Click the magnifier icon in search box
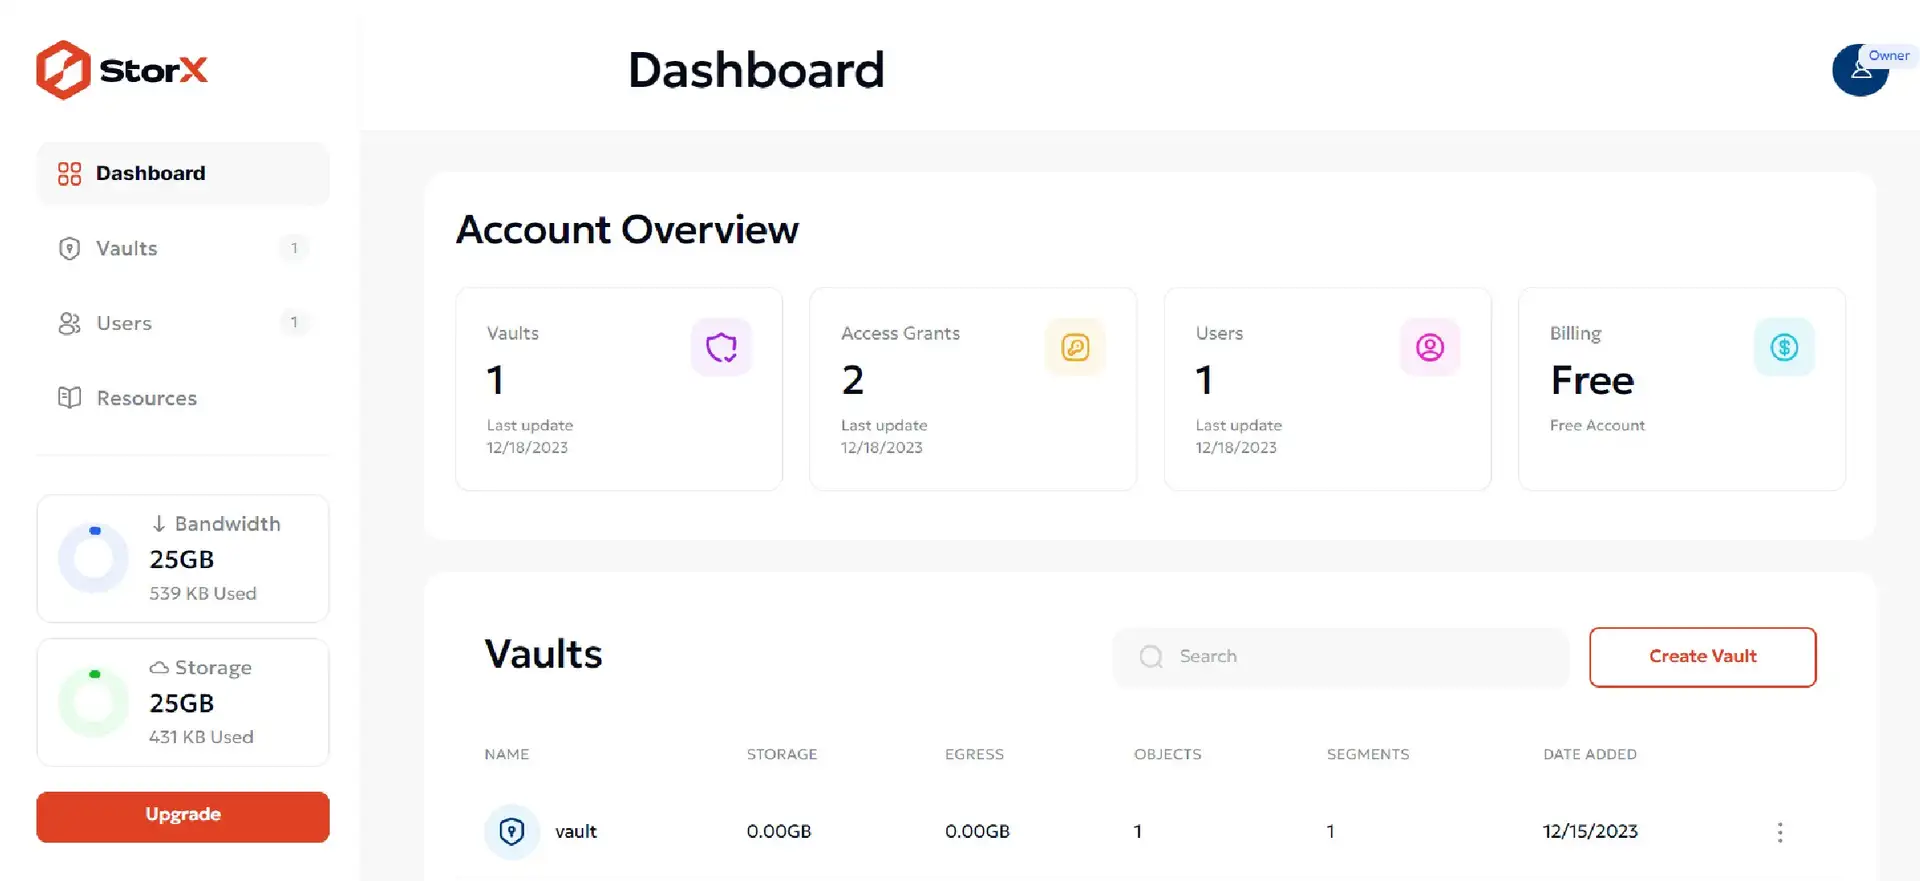This screenshot has height=881, width=1920. (x=1151, y=657)
